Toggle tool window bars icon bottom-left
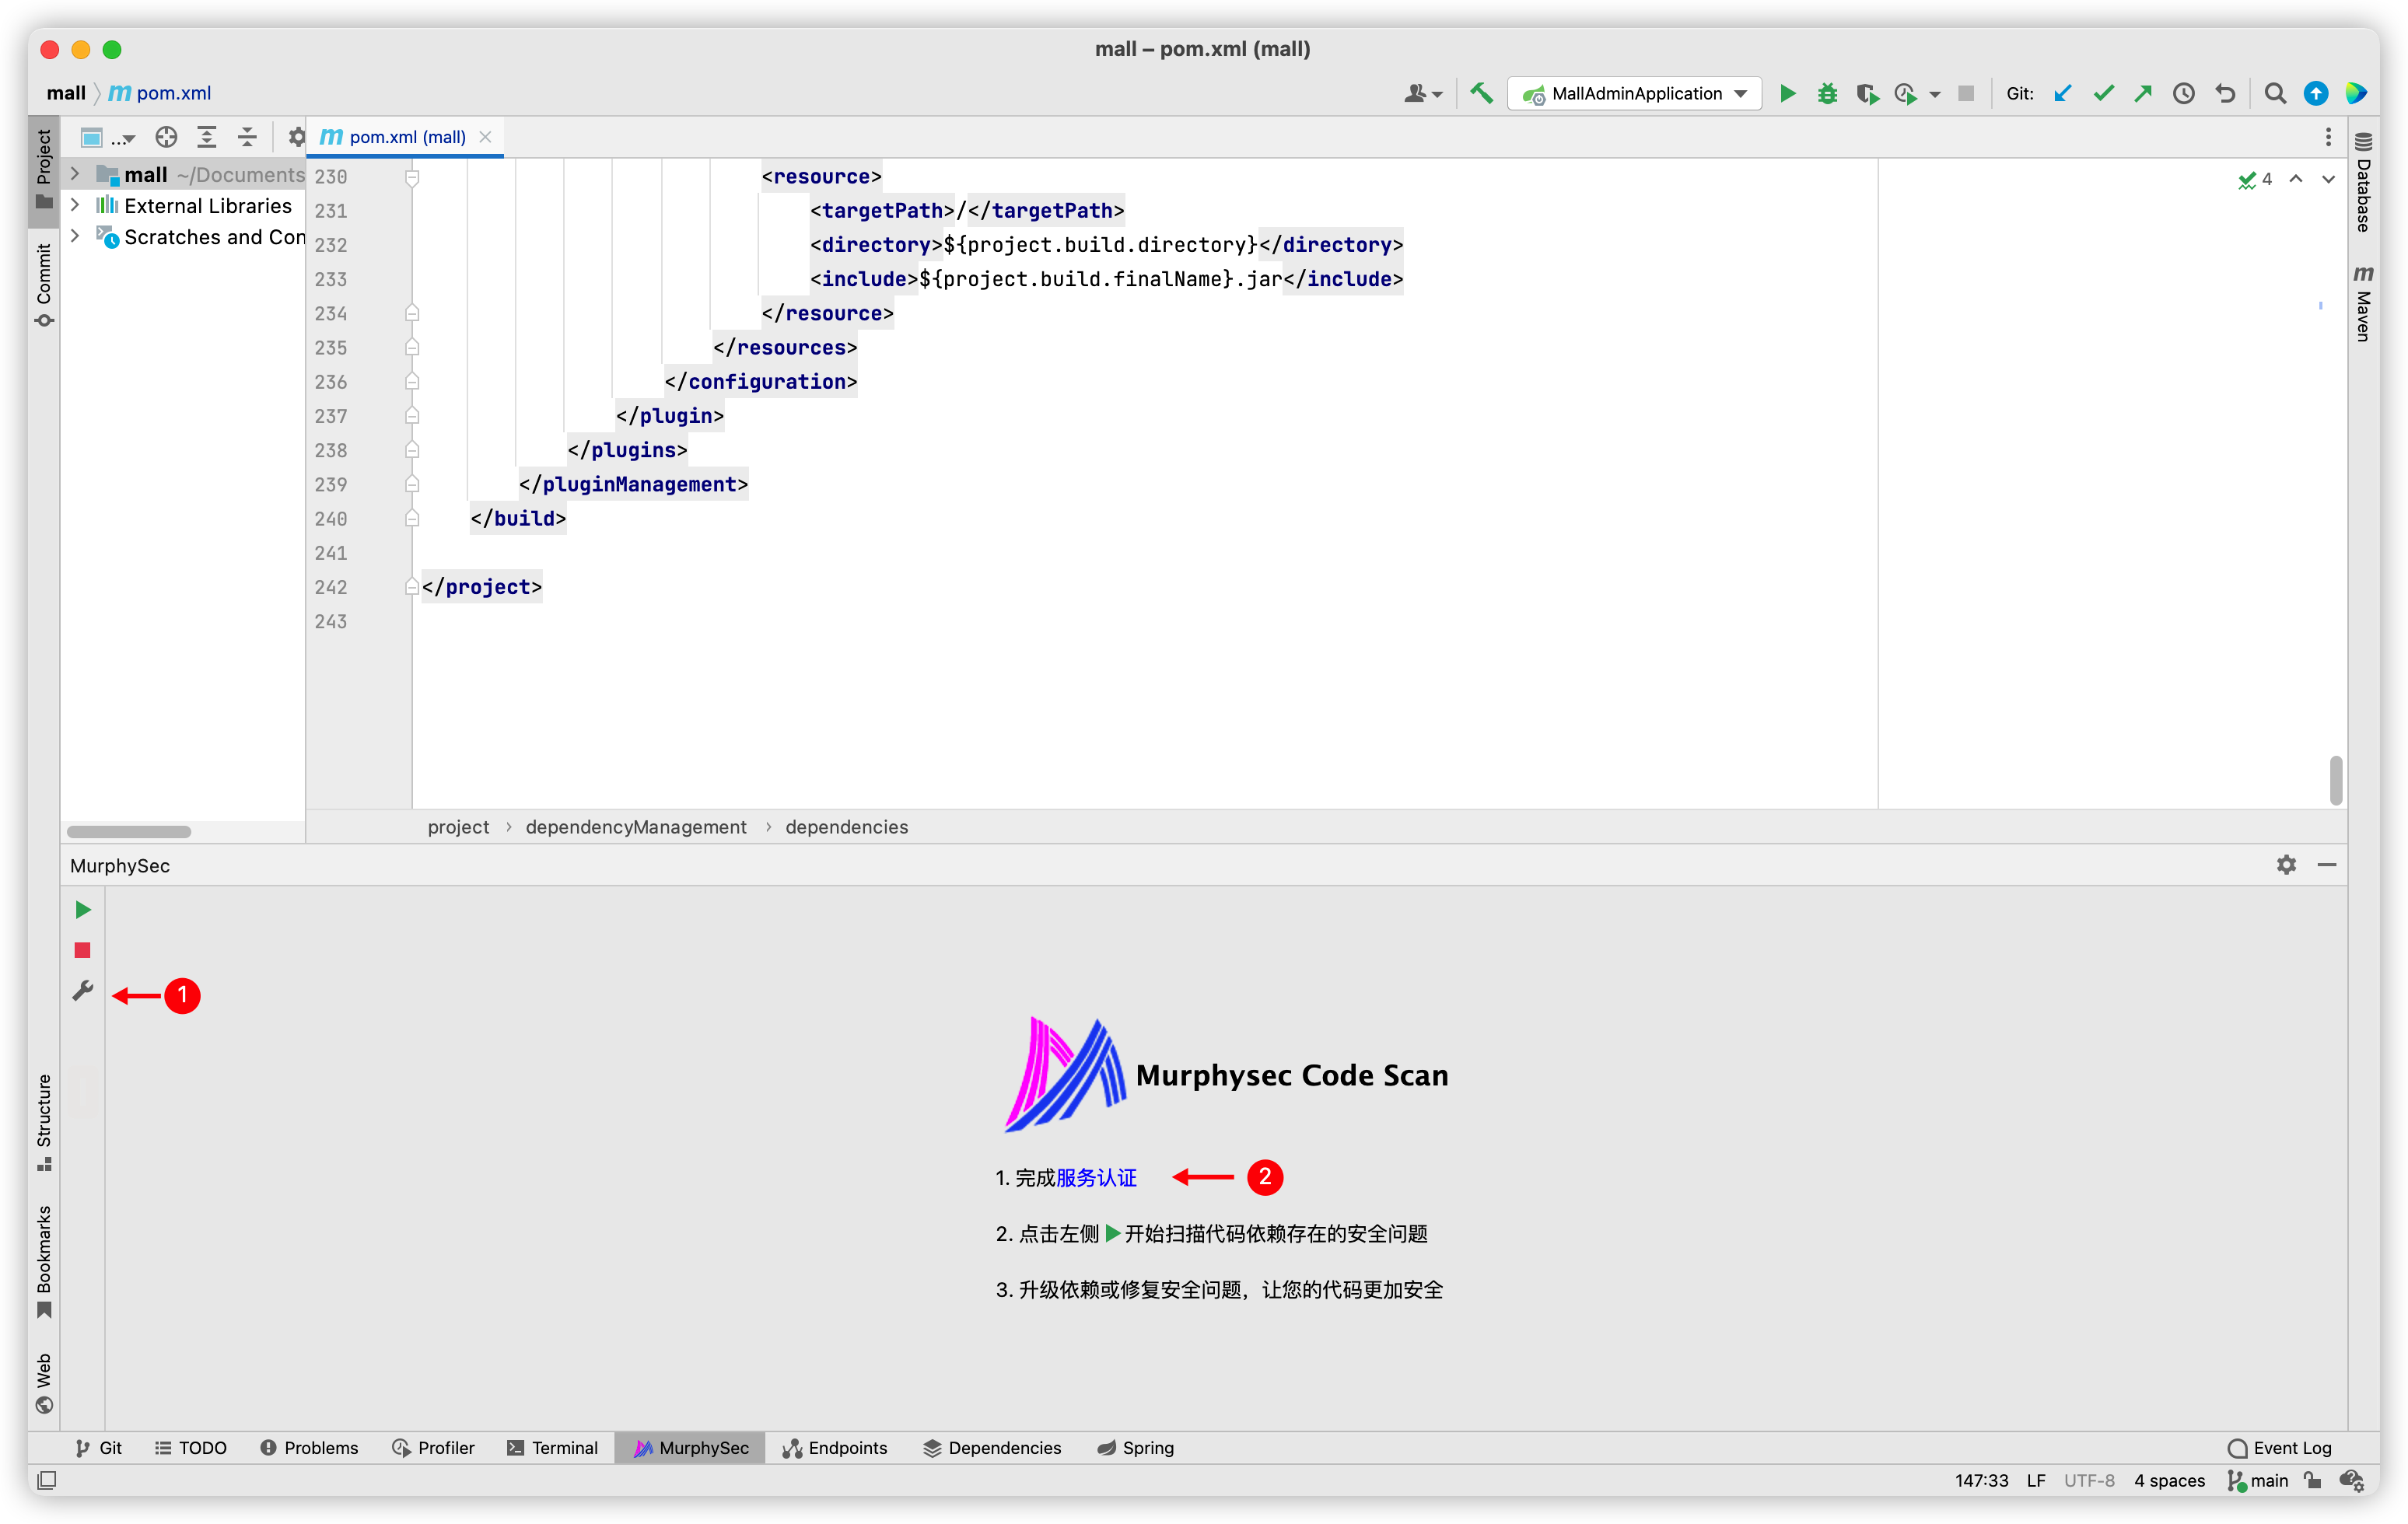2408x1524 pixels. click(46, 1480)
